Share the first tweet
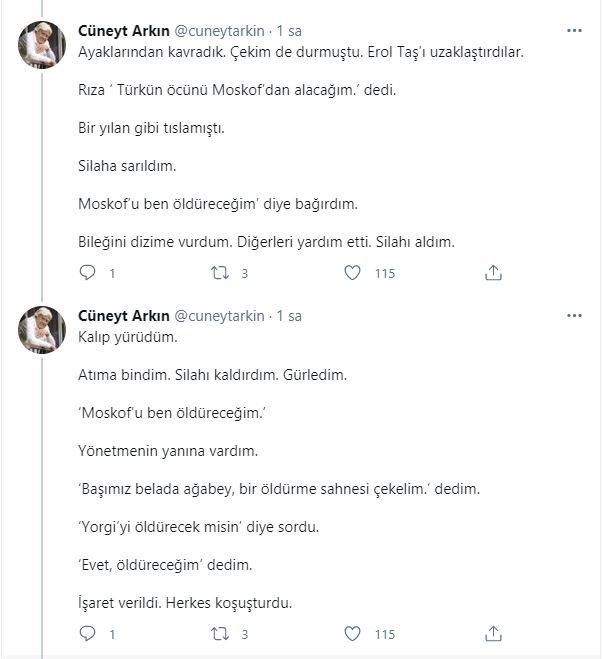 pyautogui.click(x=493, y=273)
